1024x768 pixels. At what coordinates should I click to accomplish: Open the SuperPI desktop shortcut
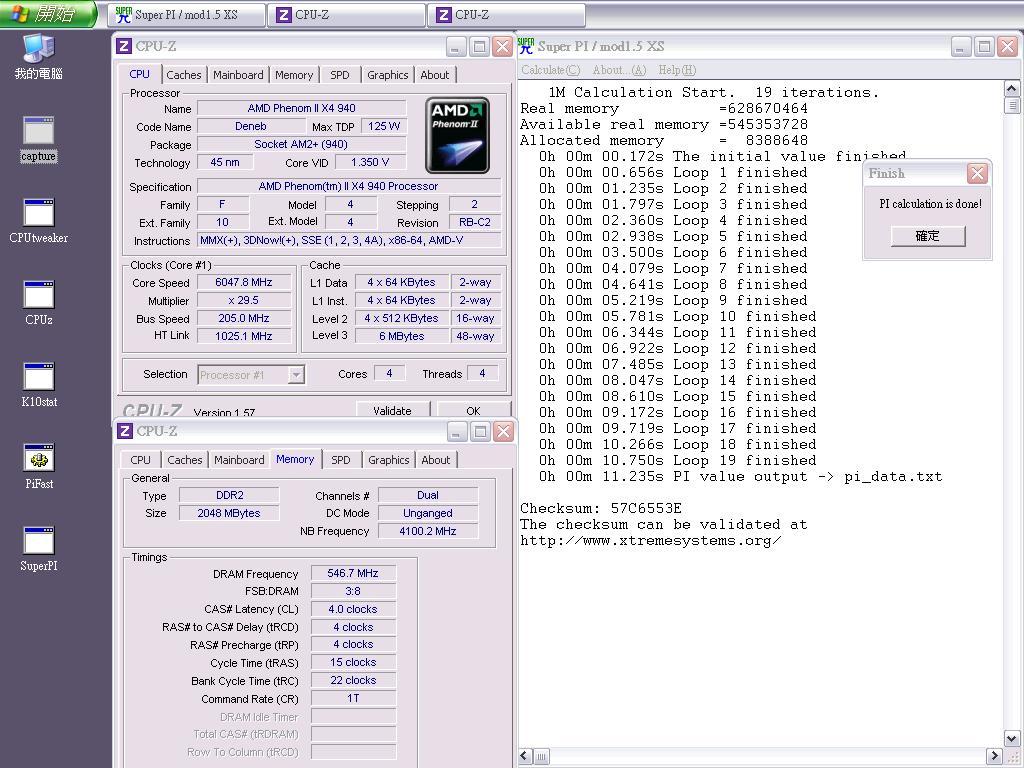click(x=39, y=549)
